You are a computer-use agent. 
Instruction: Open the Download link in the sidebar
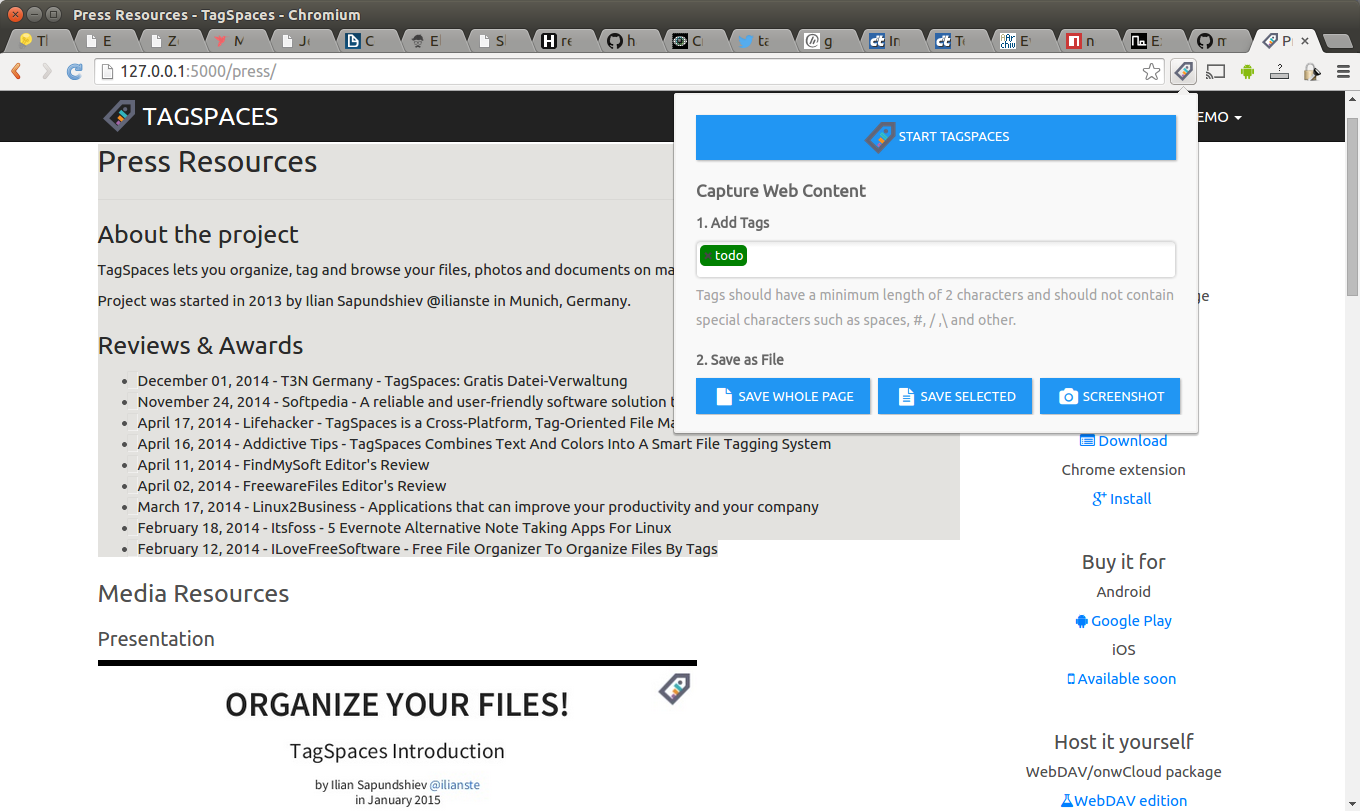click(1123, 441)
